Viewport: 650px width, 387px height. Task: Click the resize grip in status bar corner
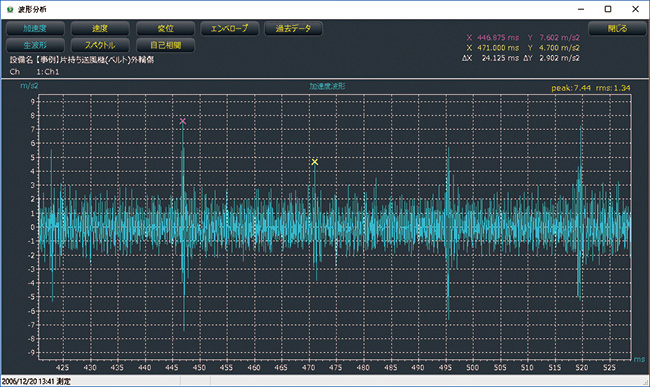pyautogui.click(x=646, y=382)
